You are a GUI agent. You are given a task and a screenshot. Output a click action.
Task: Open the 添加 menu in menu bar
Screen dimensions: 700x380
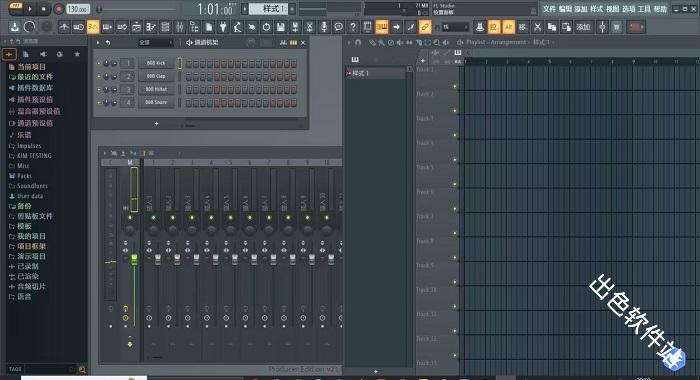[581, 9]
